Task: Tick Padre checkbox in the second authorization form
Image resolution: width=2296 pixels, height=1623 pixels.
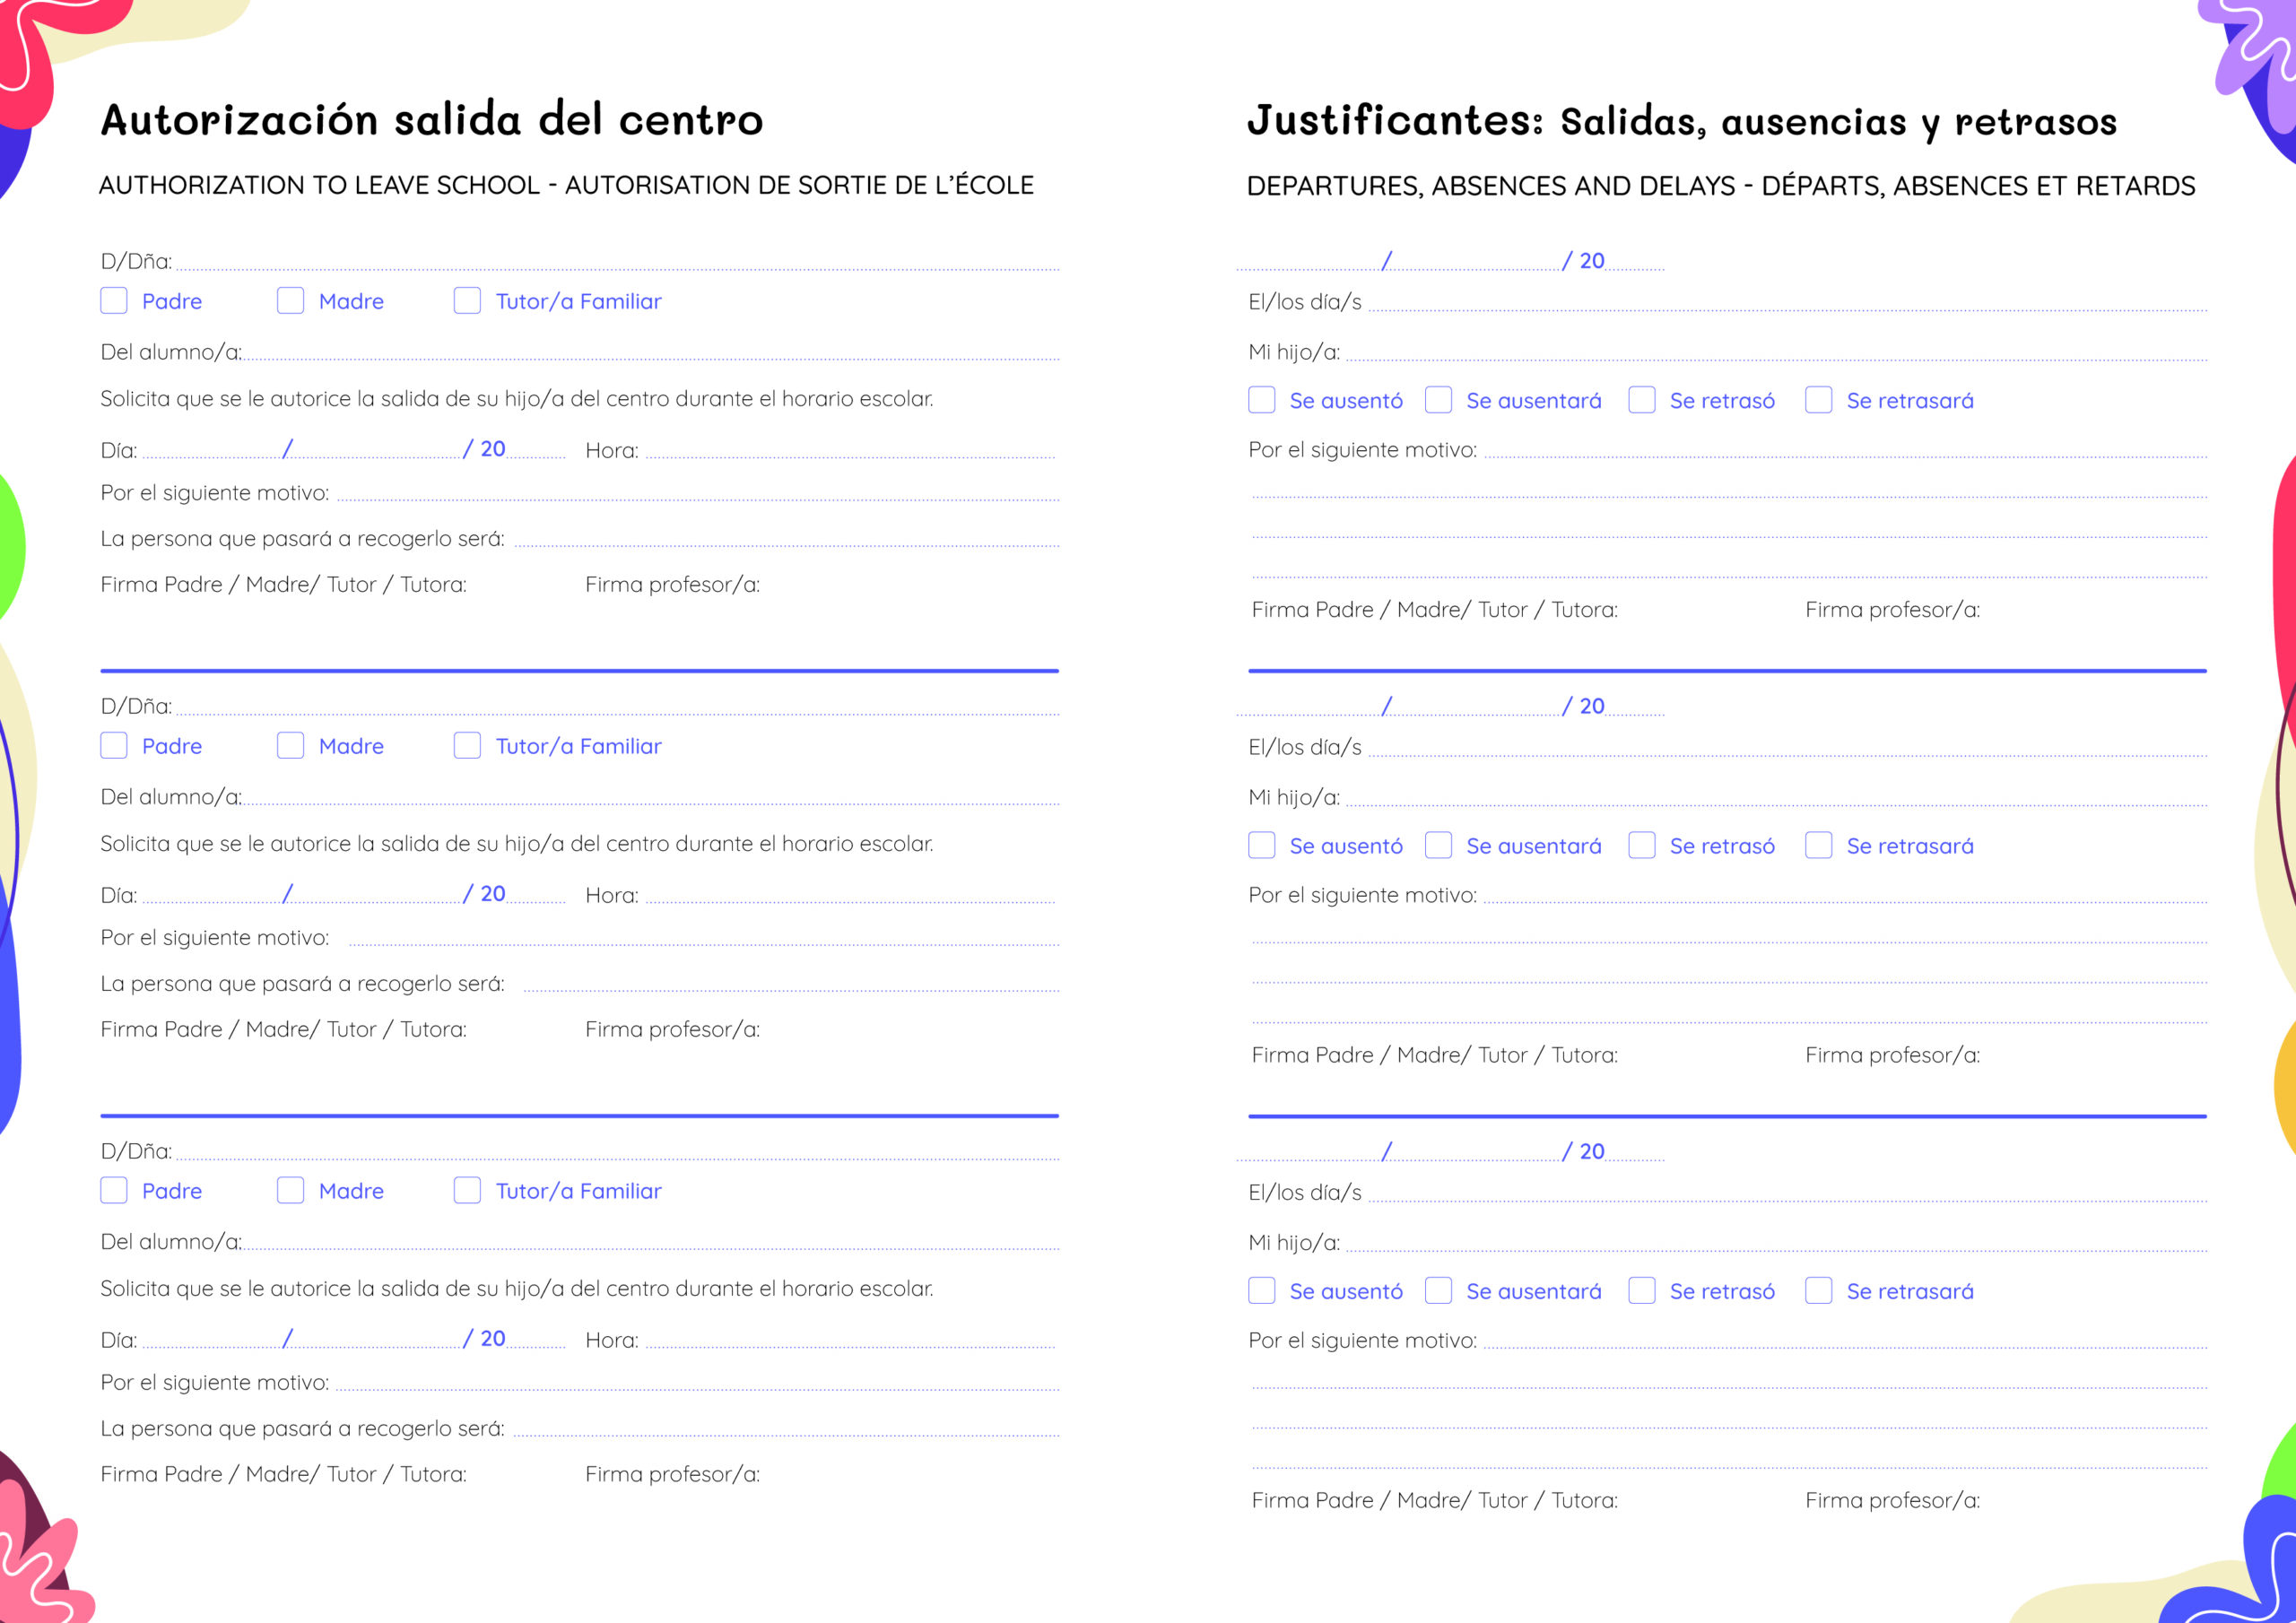Action: pyautogui.click(x=114, y=746)
